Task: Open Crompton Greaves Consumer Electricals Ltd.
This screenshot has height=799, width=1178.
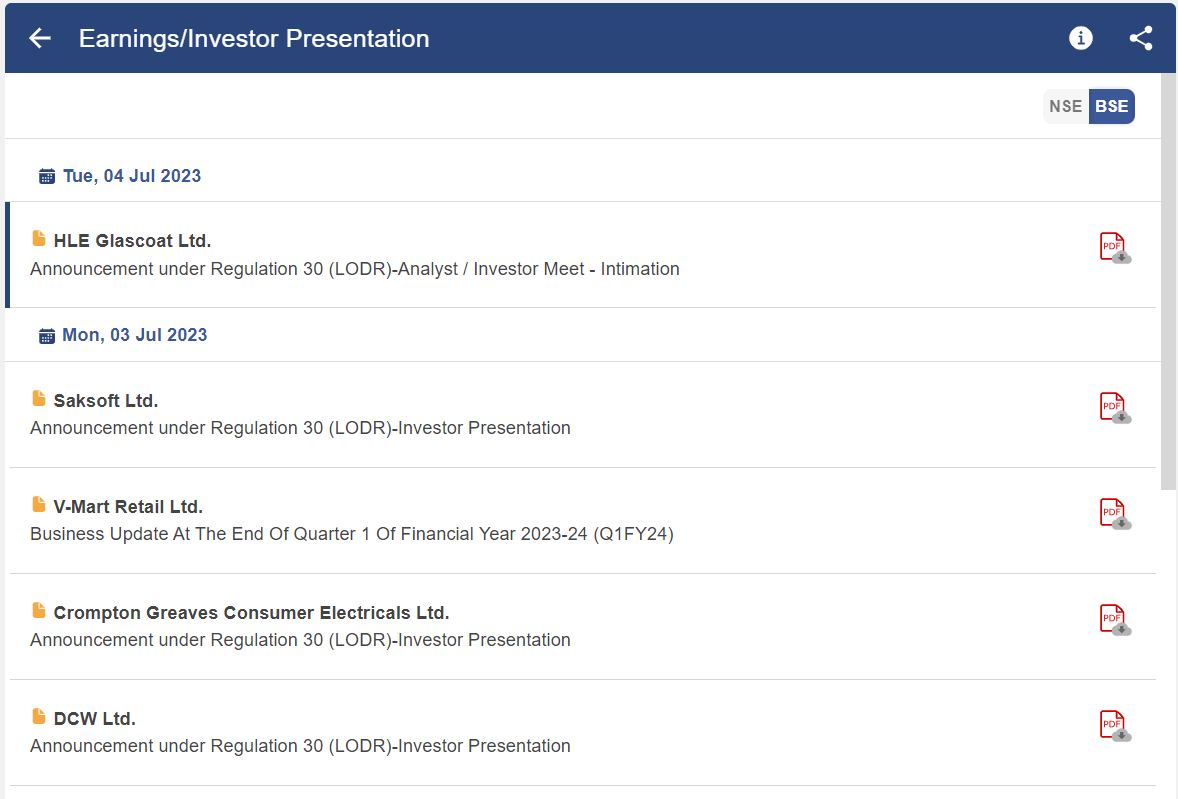Action: [251, 613]
